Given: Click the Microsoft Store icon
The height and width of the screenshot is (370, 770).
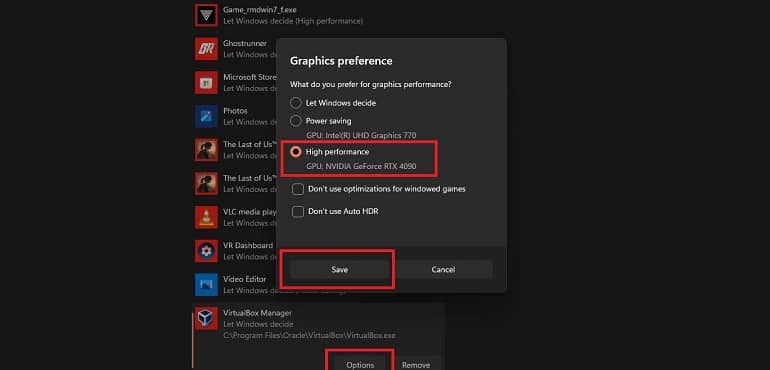Looking at the screenshot, I should tap(206, 83).
